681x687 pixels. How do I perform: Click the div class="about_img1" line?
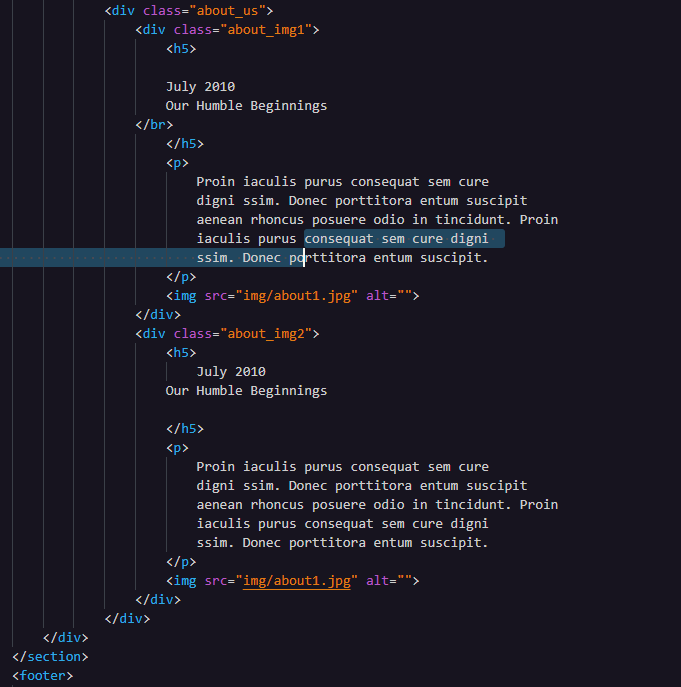point(227,30)
